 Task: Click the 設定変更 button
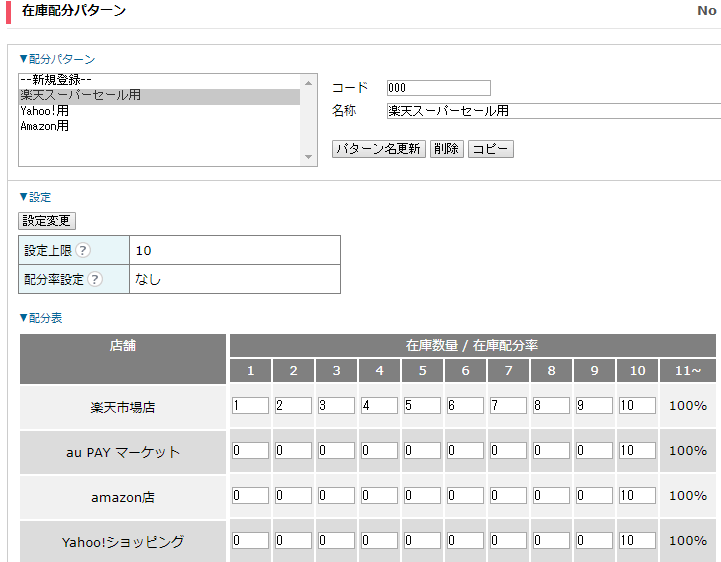[47, 221]
